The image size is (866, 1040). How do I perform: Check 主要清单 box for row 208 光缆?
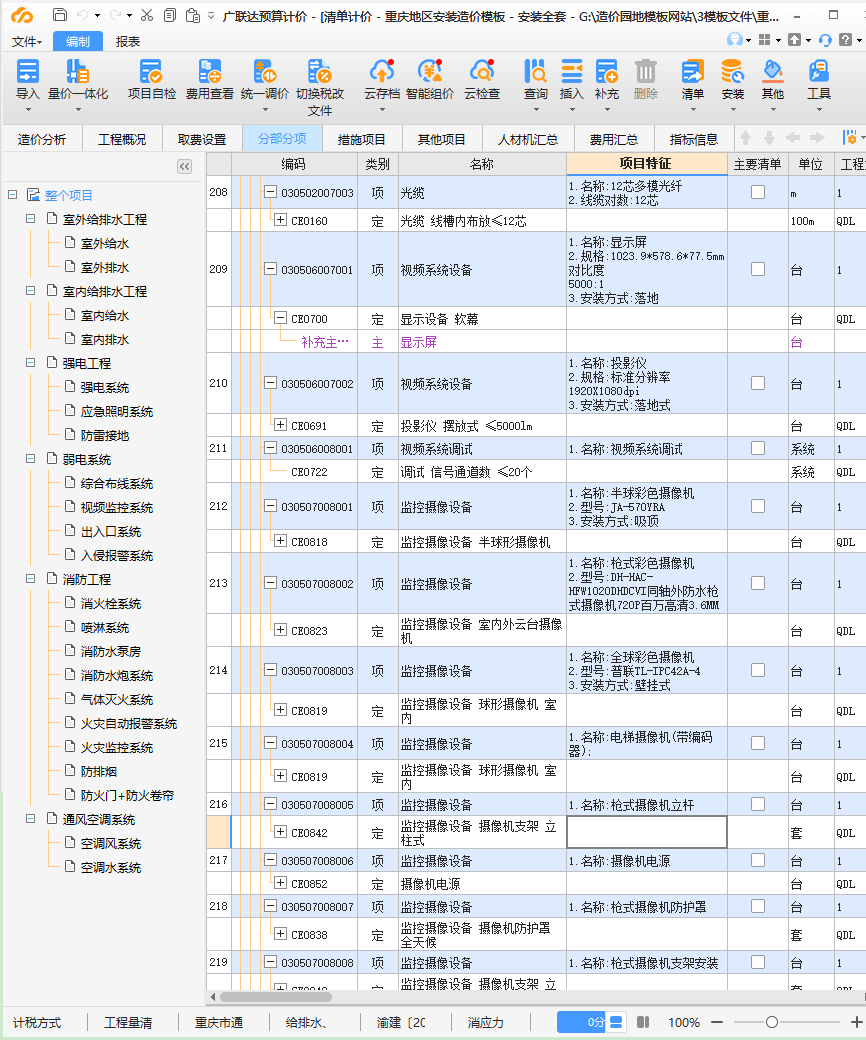click(x=758, y=193)
